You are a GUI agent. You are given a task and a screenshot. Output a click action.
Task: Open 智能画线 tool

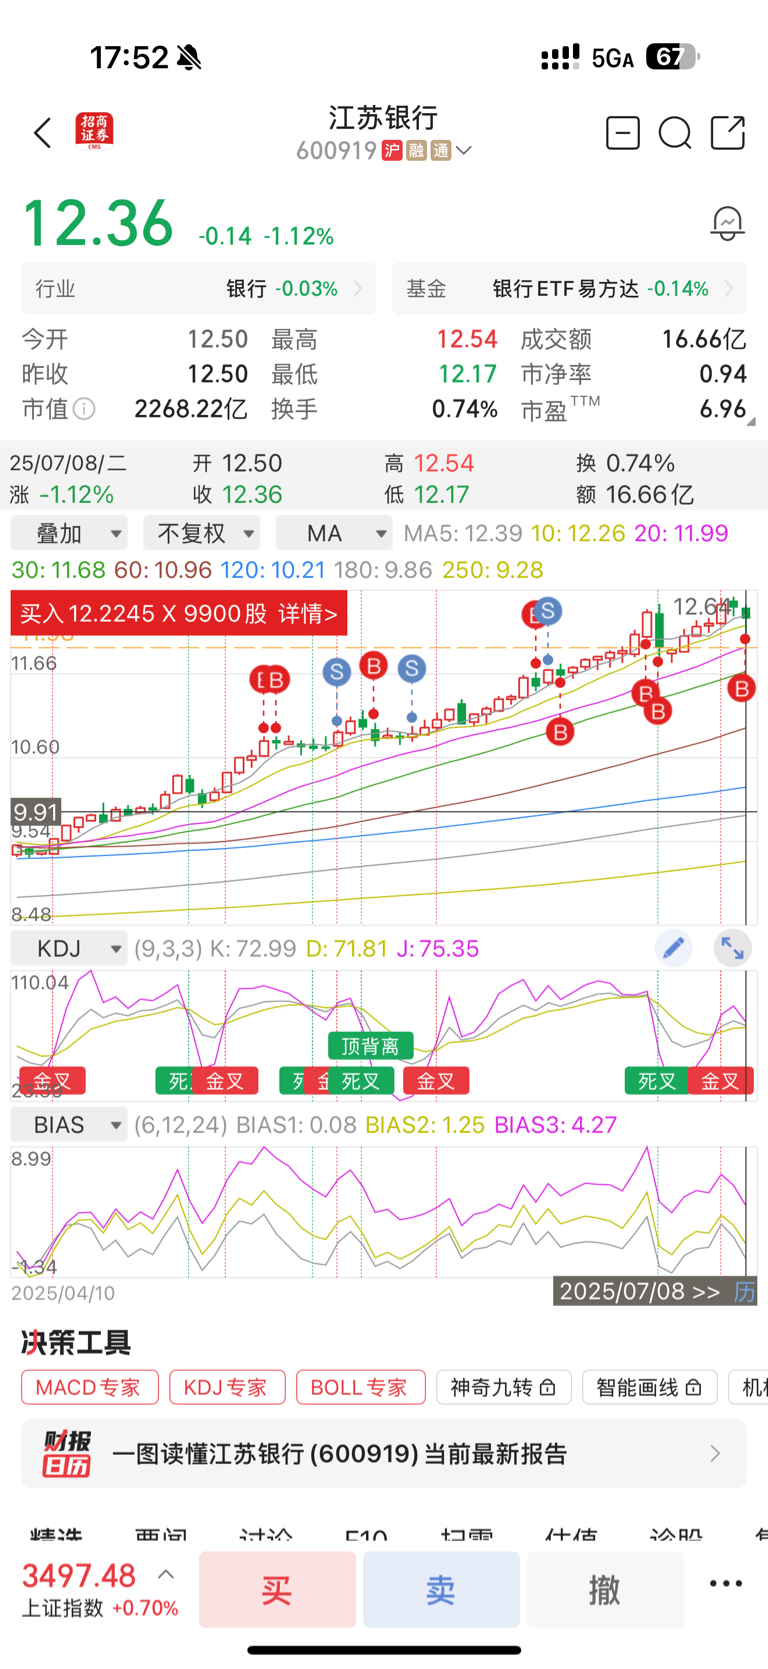[649, 1387]
